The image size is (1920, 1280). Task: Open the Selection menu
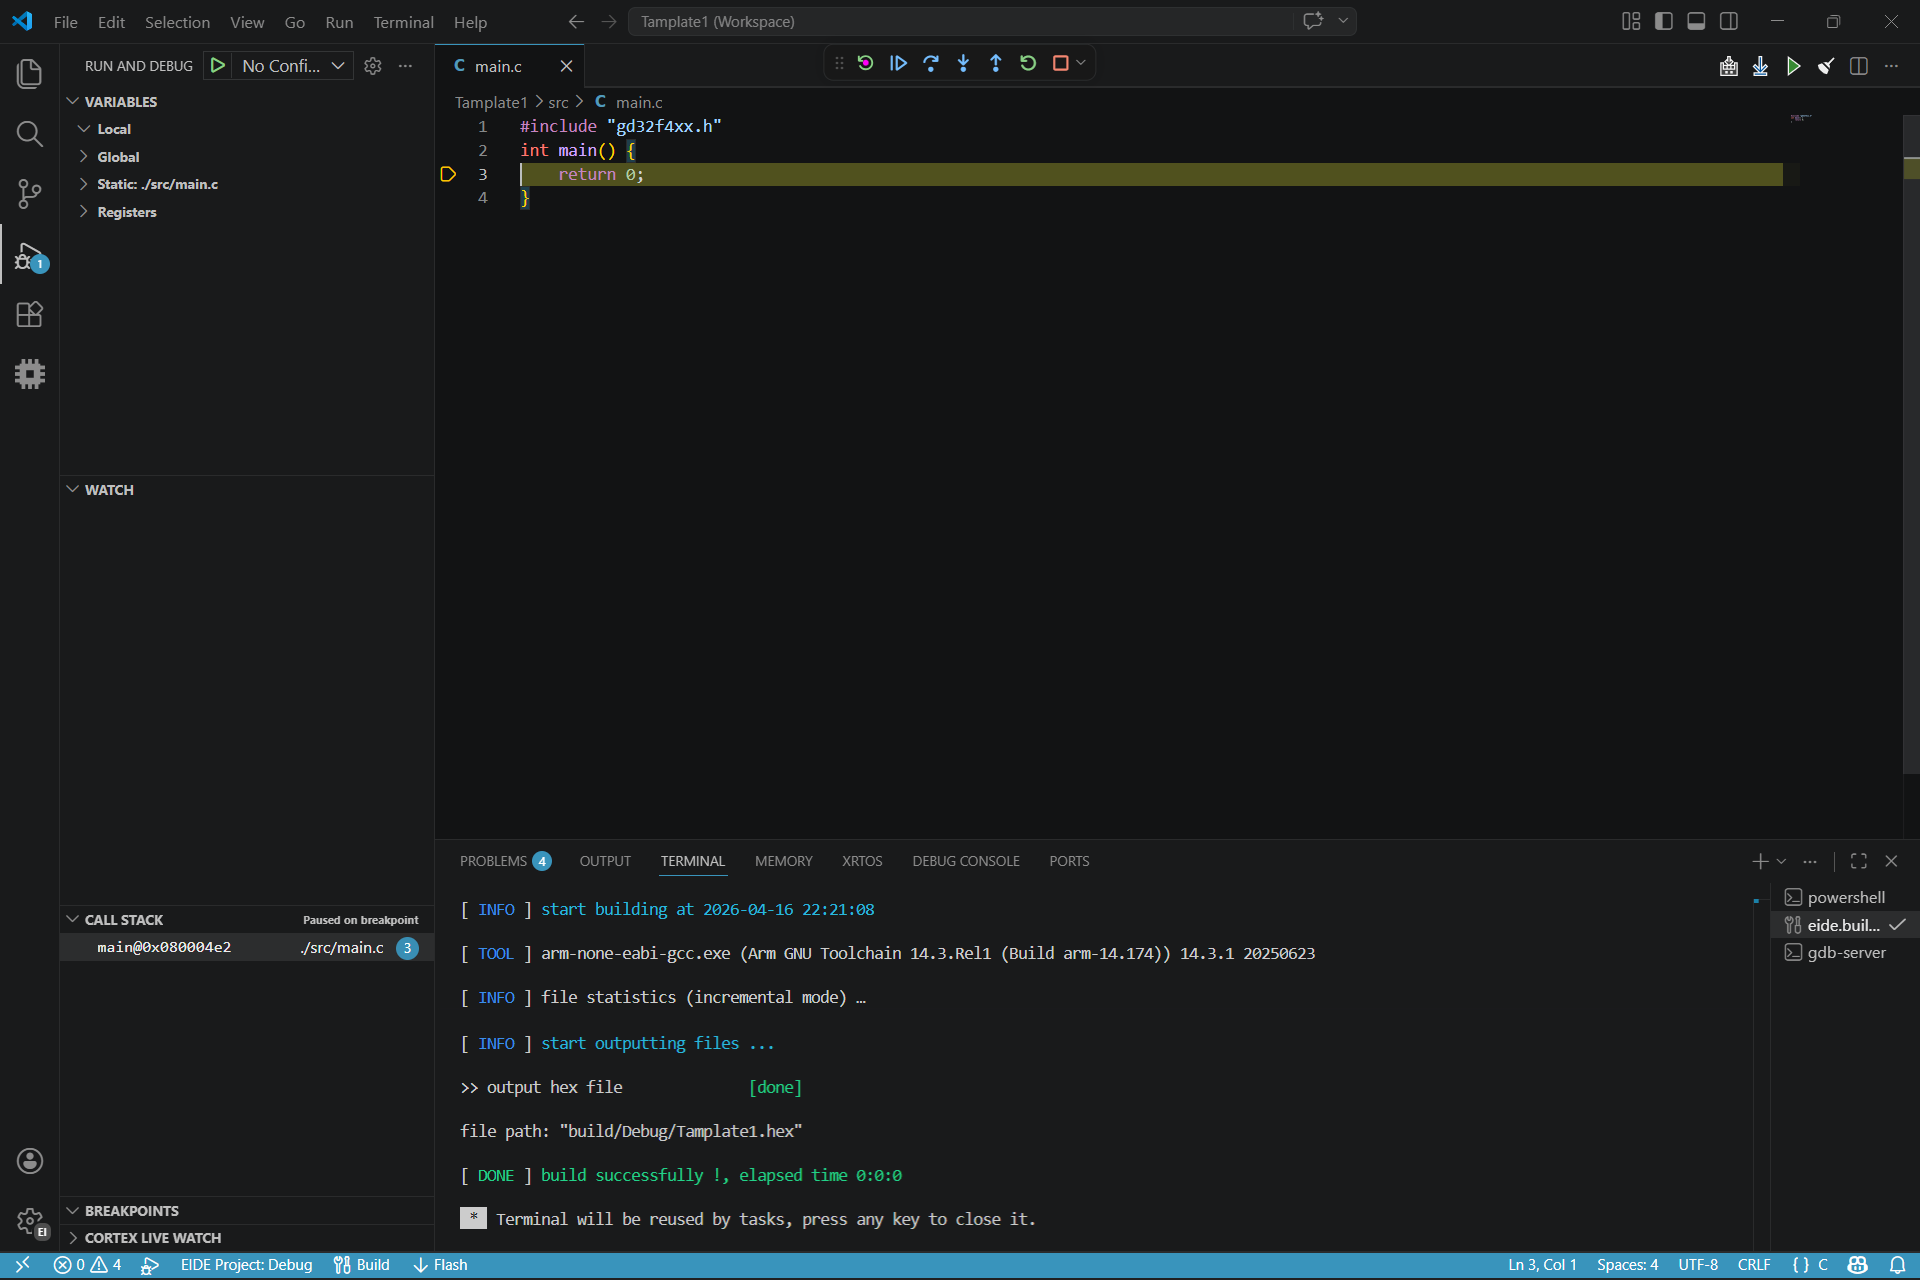(x=177, y=22)
